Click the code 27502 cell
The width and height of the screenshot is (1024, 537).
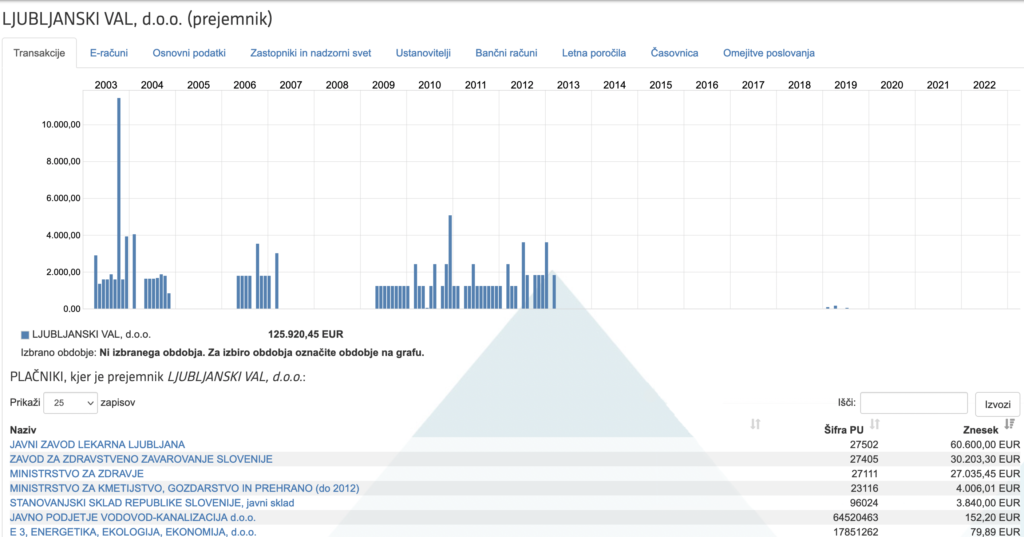coord(863,444)
